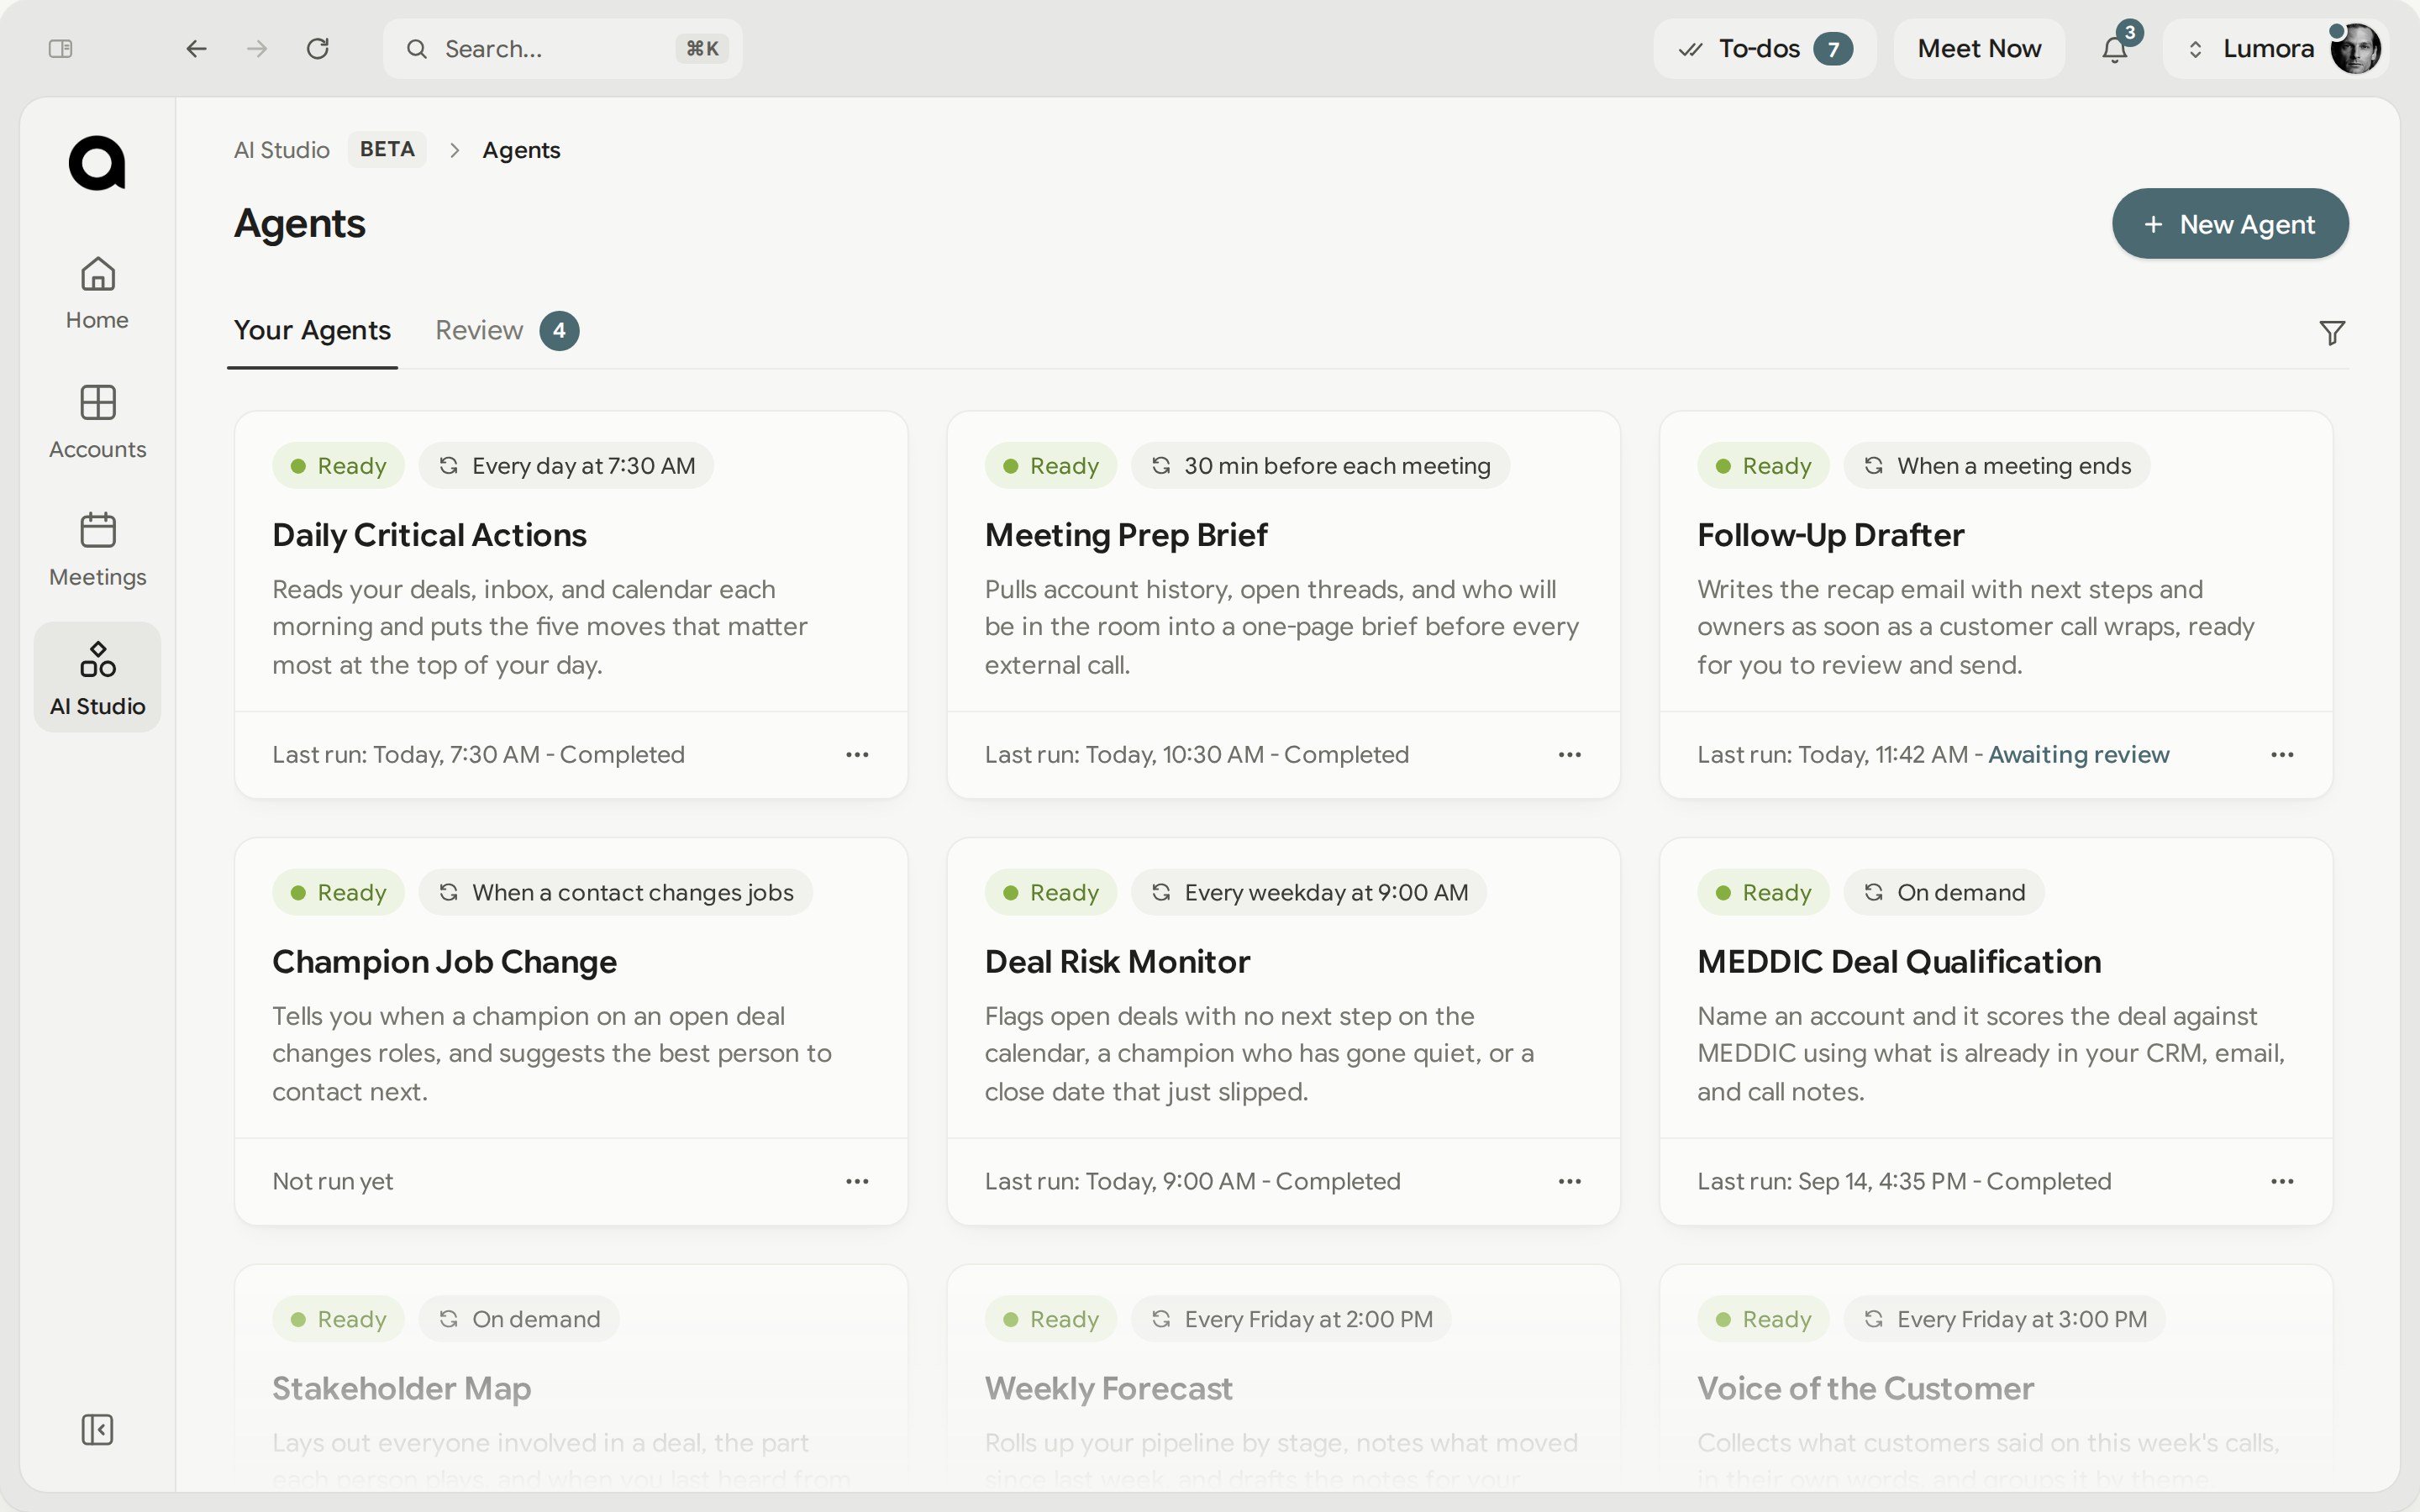The width and height of the screenshot is (2420, 1512).
Task: Open Daily Critical Actions agent card title
Action: coord(429,535)
